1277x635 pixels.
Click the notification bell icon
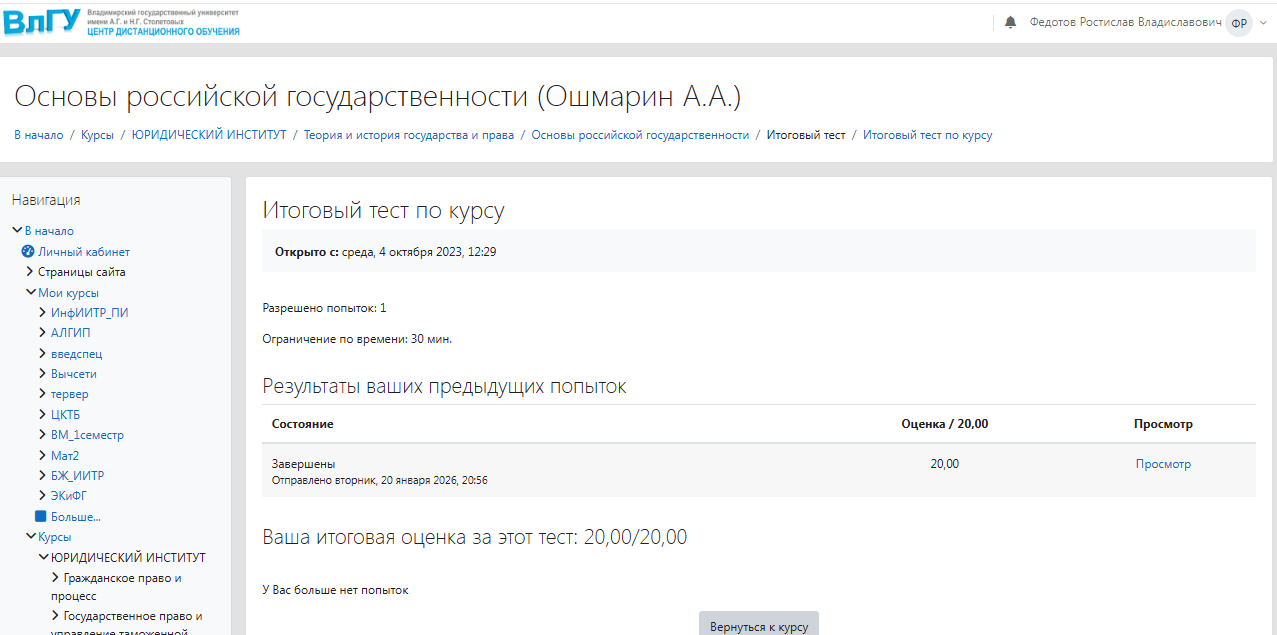pos(1010,22)
